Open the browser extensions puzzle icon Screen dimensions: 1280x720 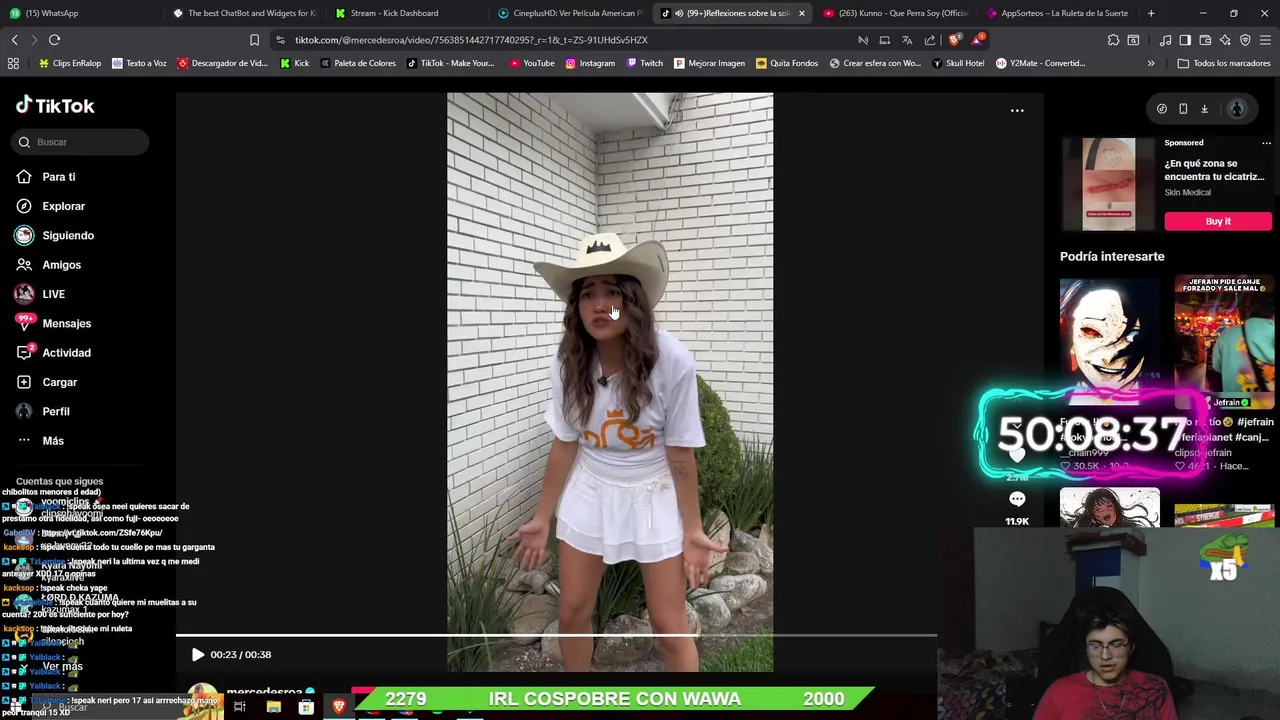[1113, 40]
